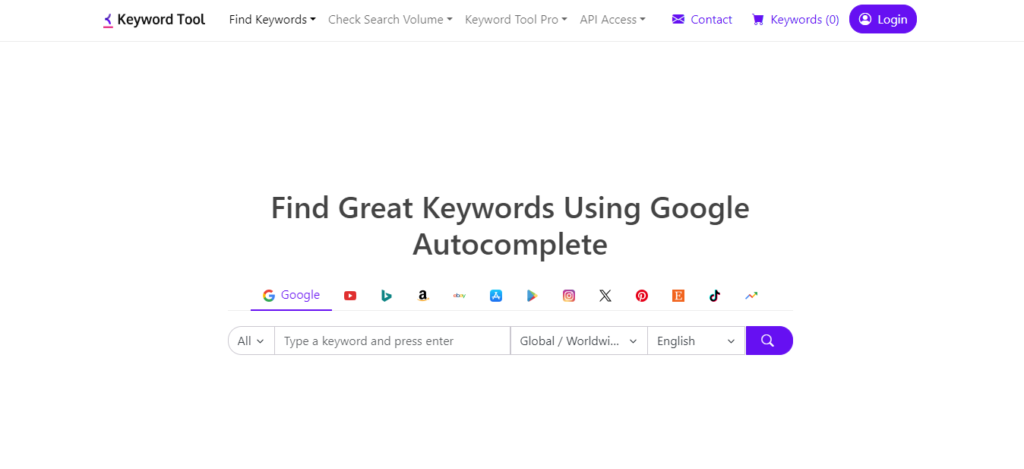Open the Keywords (0) cart
Screen dimensions: 1024x469
795,20
